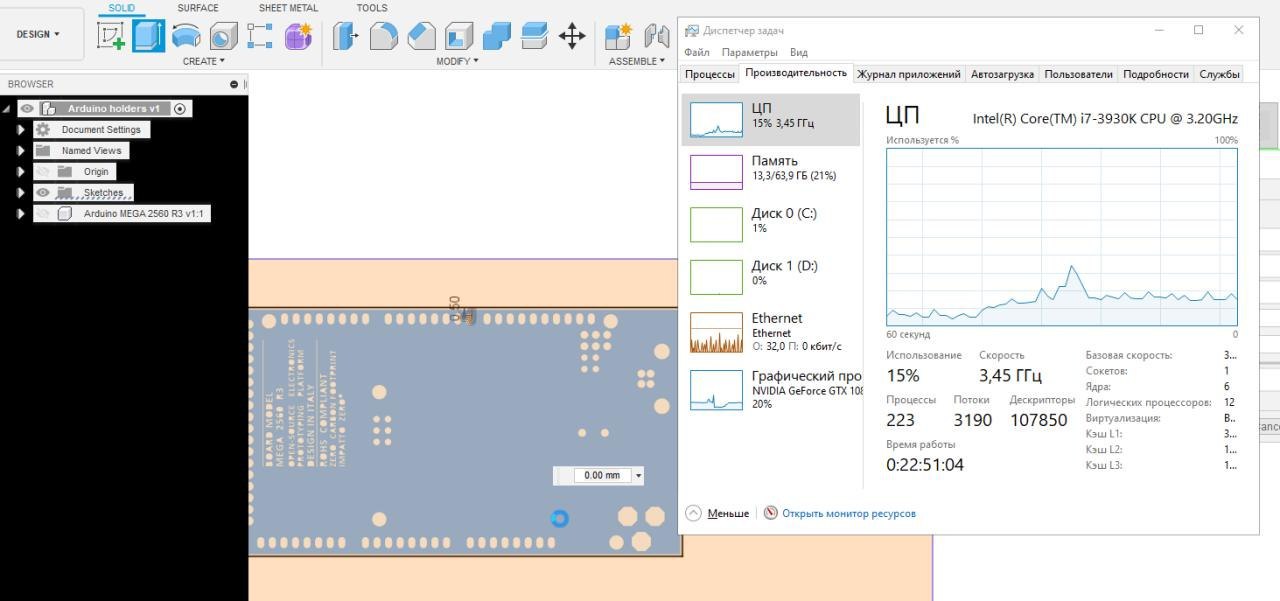
Task: Click the Named Views folder icon
Action: pyautogui.click(x=43, y=150)
